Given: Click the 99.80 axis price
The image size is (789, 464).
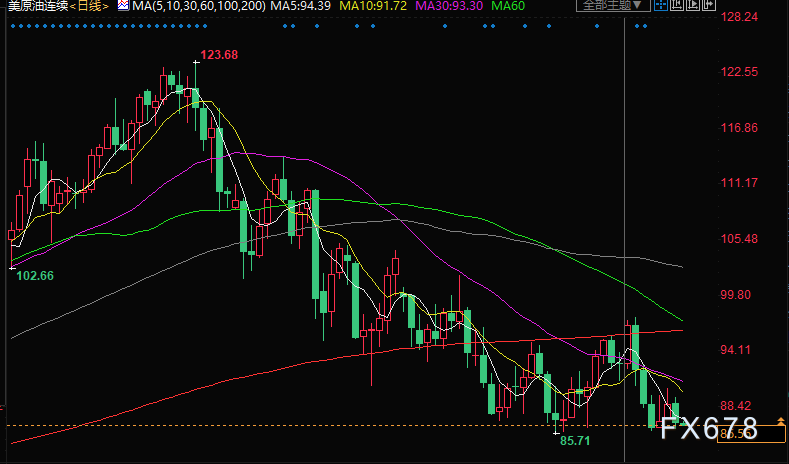Looking at the screenshot, I should click(735, 294).
